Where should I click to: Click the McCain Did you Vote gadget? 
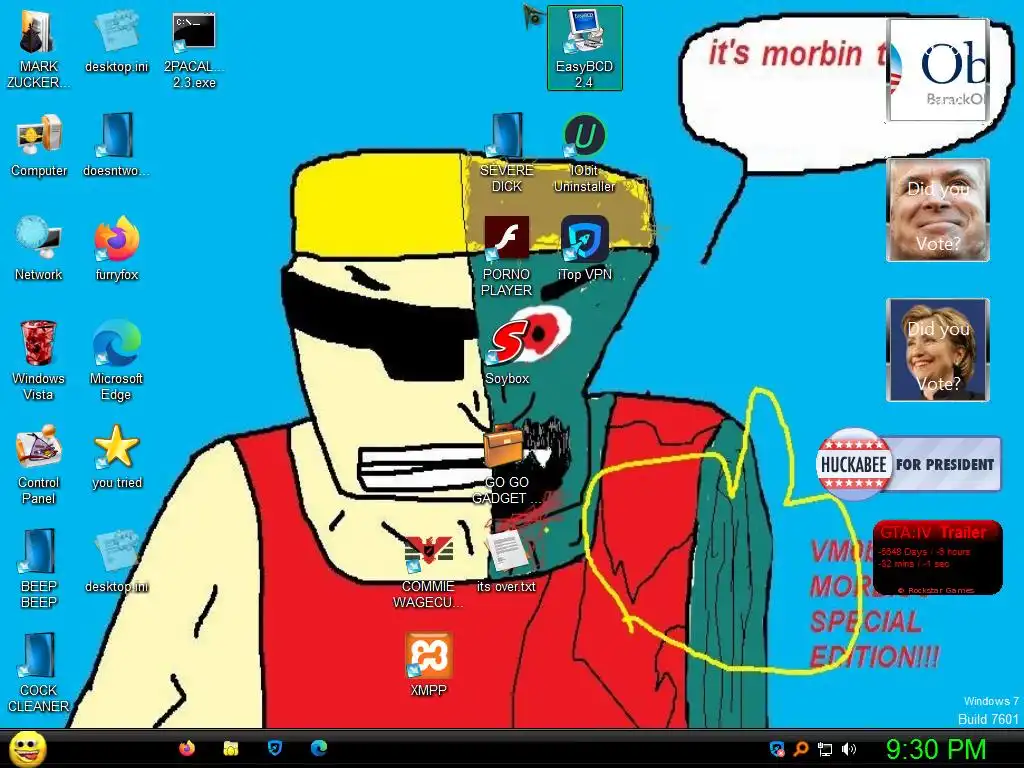coord(938,210)
